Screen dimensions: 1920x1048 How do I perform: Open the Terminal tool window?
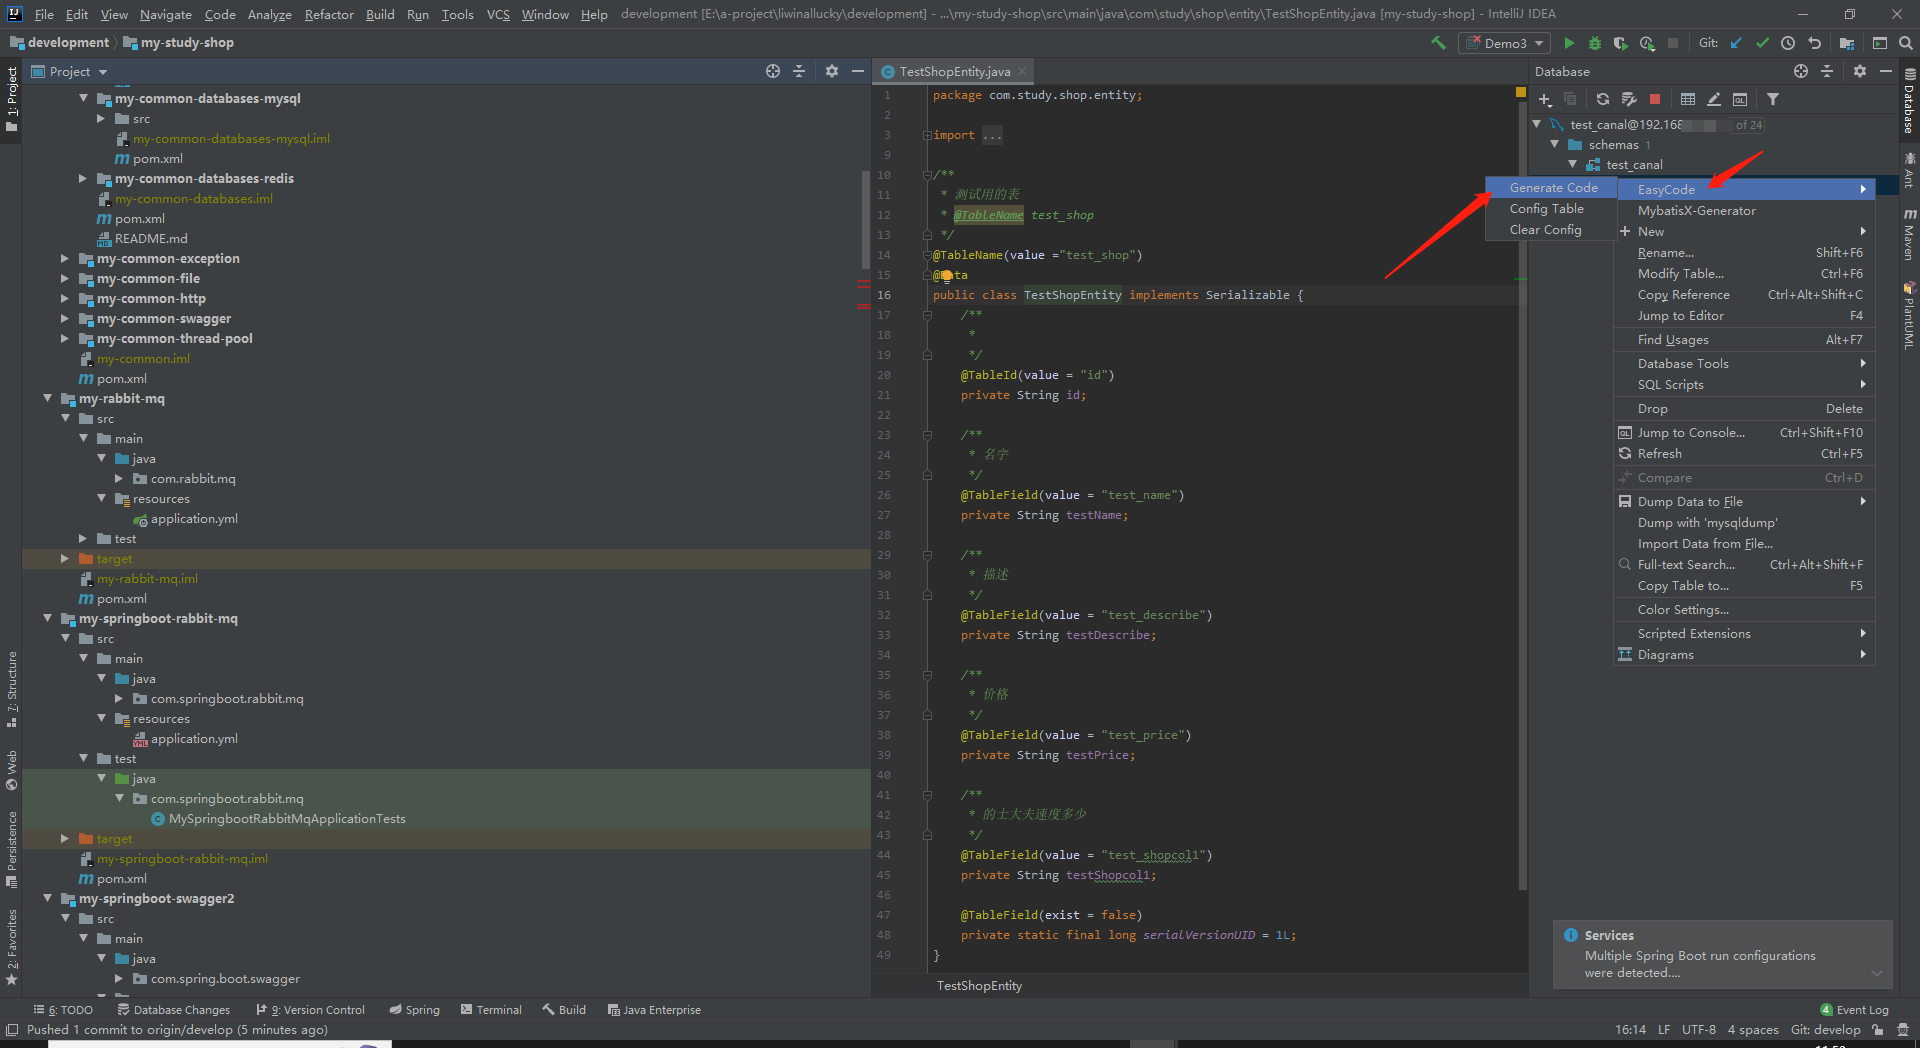(491, 1010)
